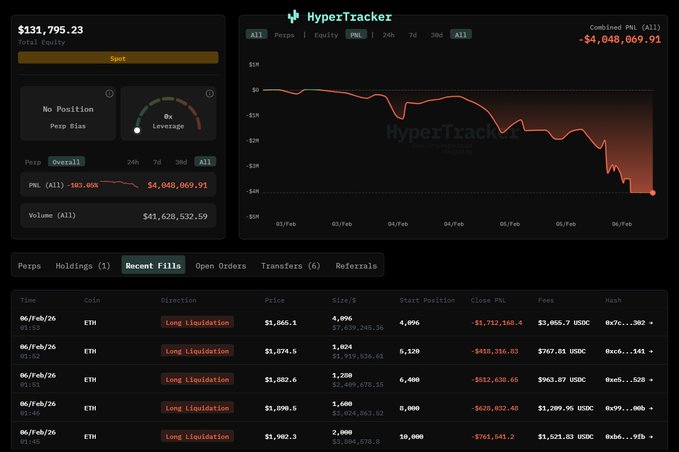Click fee value $963.87 USDC
The width and height of the screenshot is (679, 452).
[562, 380]
